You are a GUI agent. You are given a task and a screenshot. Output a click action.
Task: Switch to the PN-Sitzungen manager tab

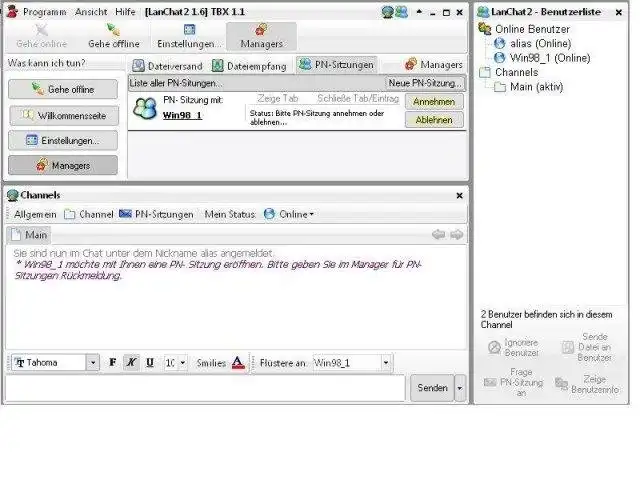click(x=336, y=64)
